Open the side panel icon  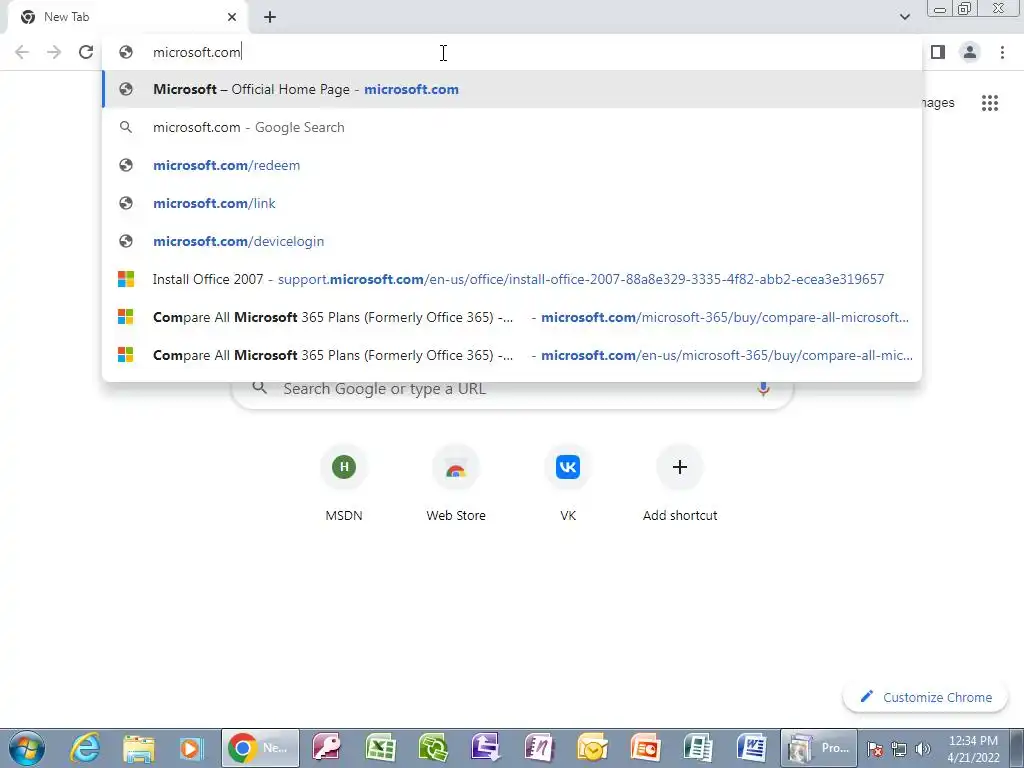938,52
